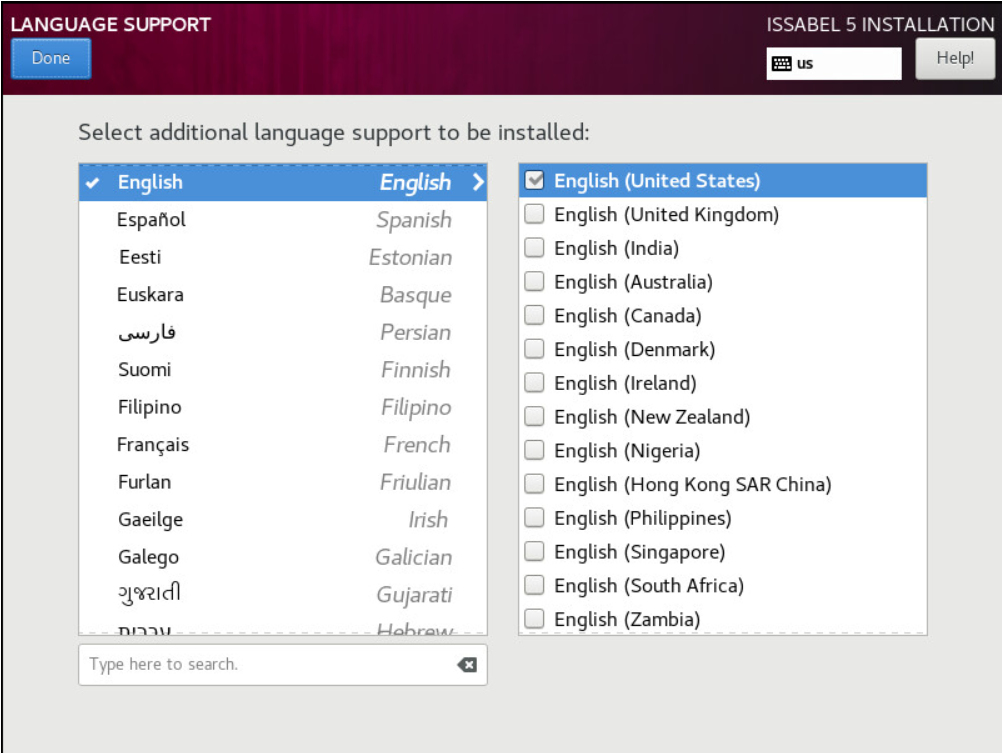Click the checkmark icon beside English
This screenshot has height=754, width=1003.
93,183
